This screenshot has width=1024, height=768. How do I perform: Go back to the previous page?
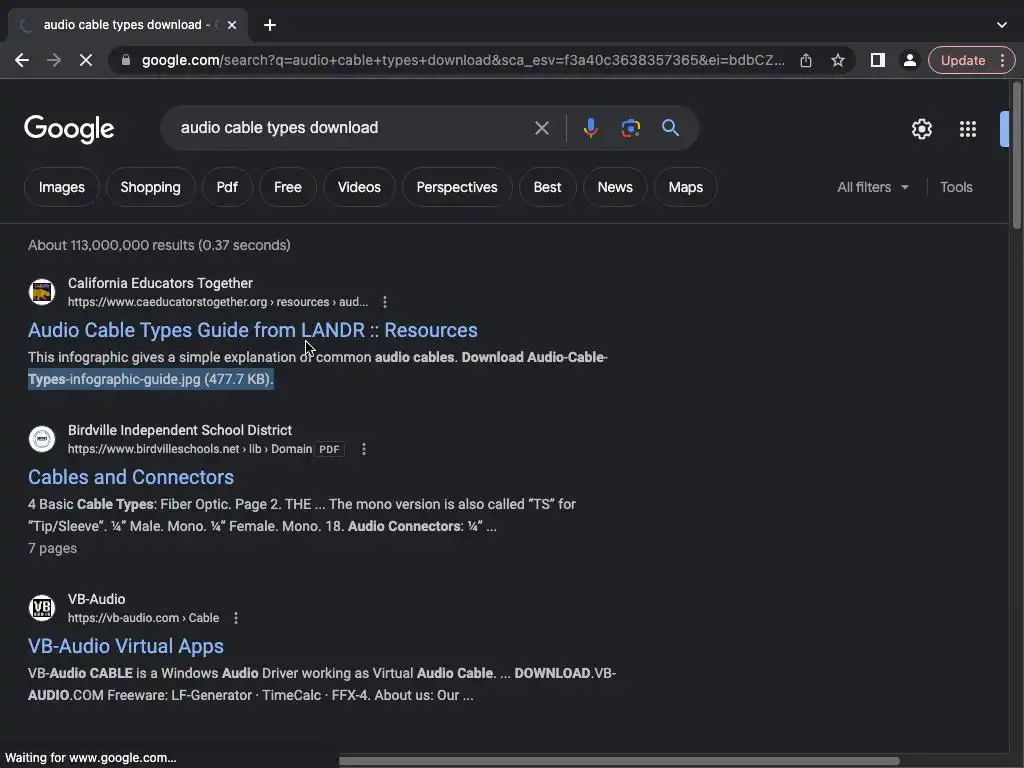22,60
